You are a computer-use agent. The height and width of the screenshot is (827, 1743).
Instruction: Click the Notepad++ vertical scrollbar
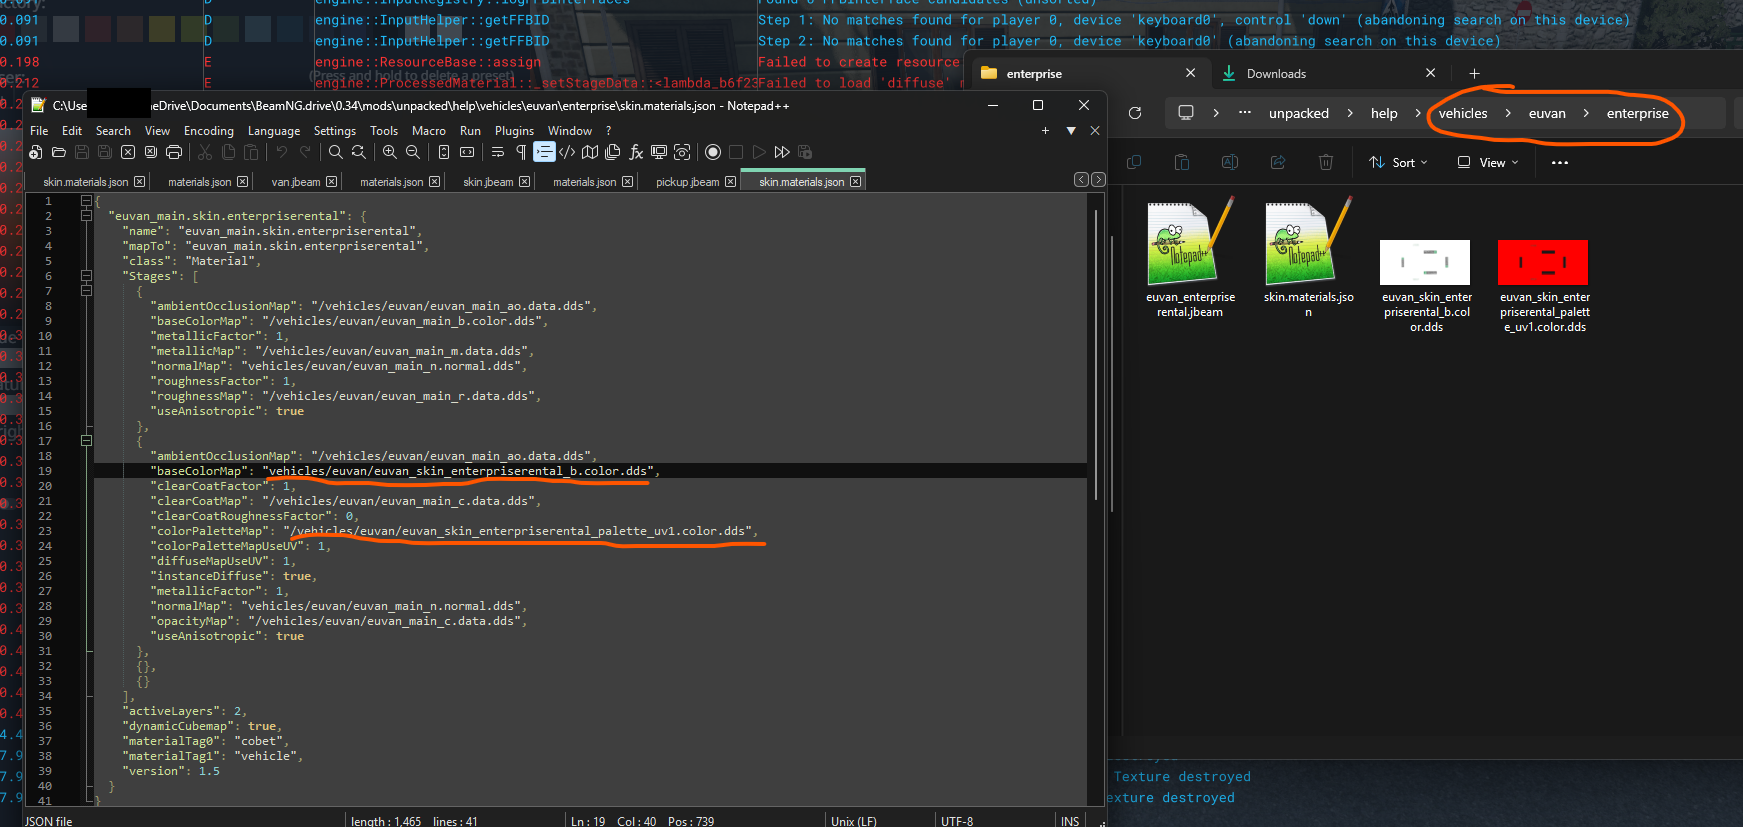click(1096, 355)
